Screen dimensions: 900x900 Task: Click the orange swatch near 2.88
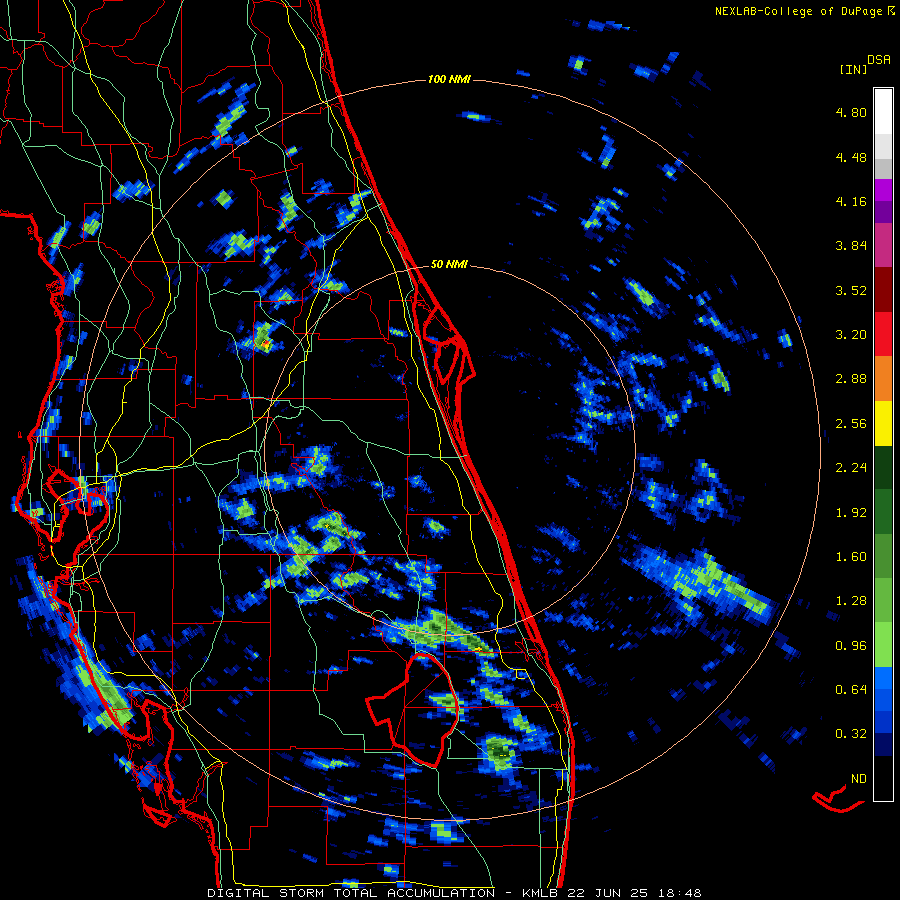click(883, 379)
